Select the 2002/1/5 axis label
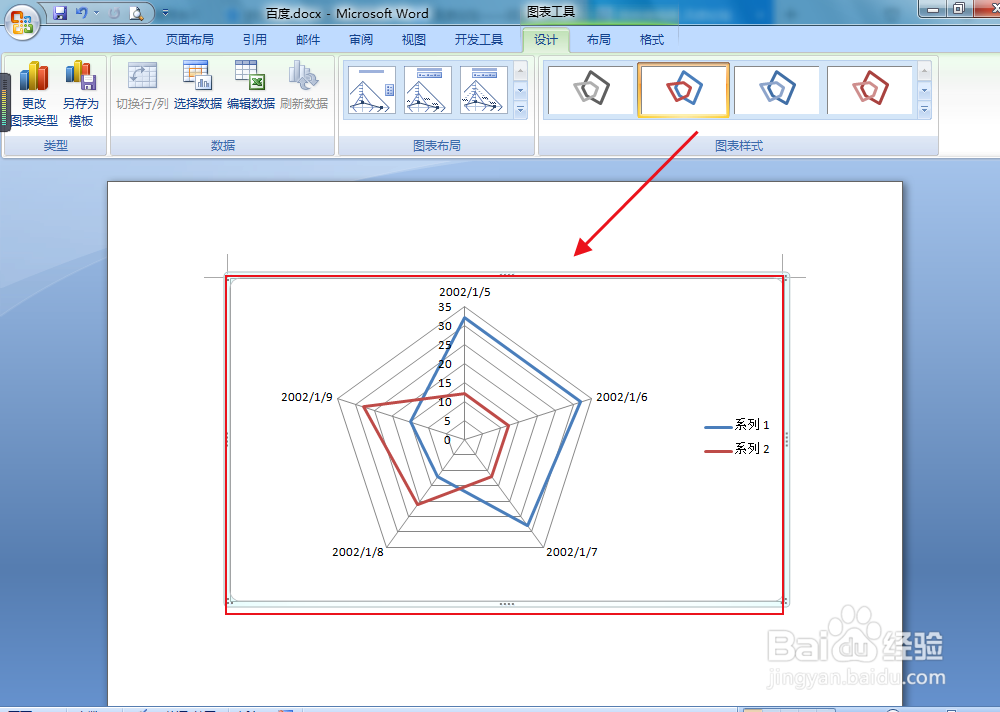1000x712 pixels. (x=465, y=292)
